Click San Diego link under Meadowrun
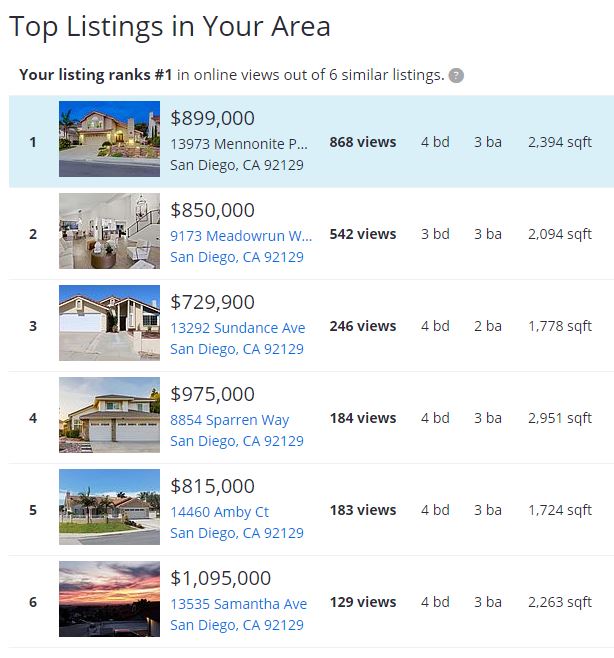Image resolution: width=614 pixels, height=658 pixels. pyautogui.click(x=237, y=257)
